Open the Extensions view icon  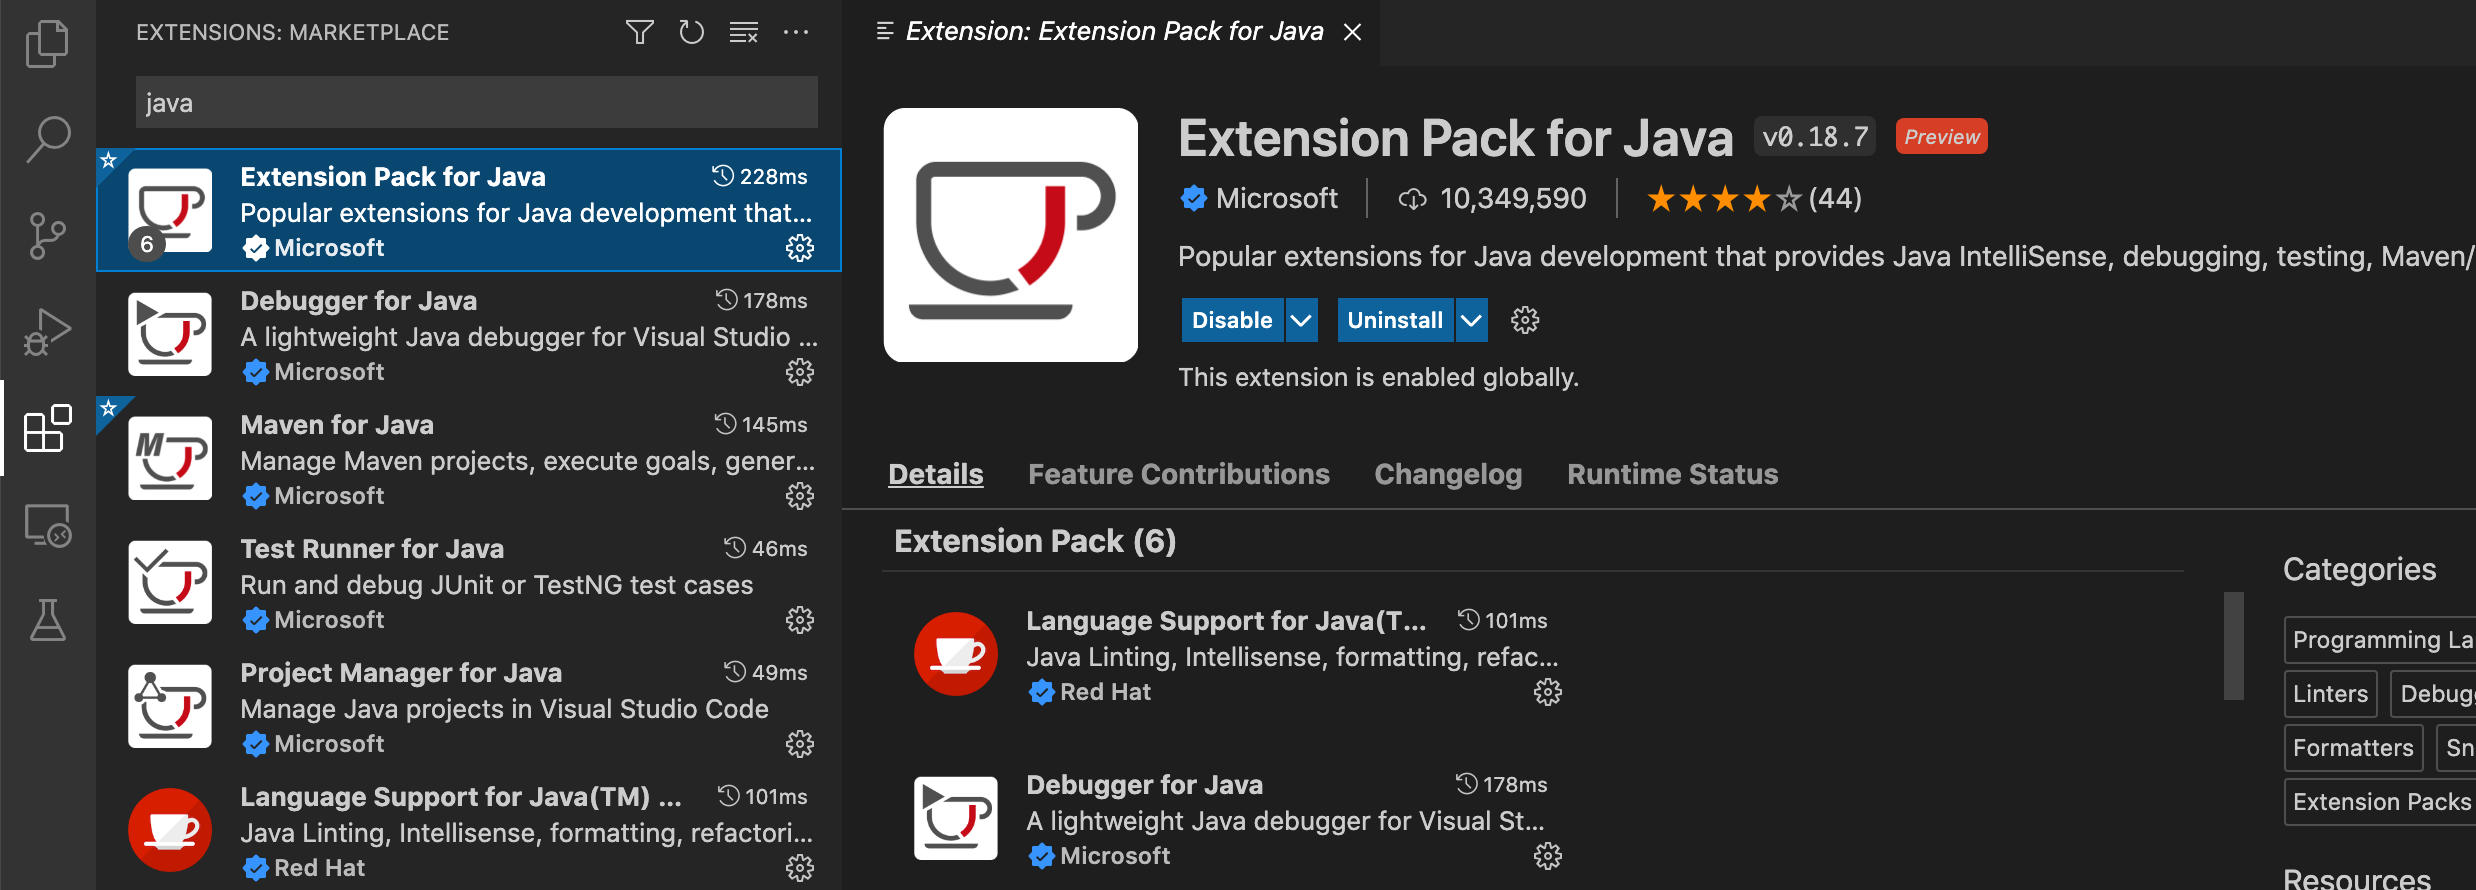[47, 428]
